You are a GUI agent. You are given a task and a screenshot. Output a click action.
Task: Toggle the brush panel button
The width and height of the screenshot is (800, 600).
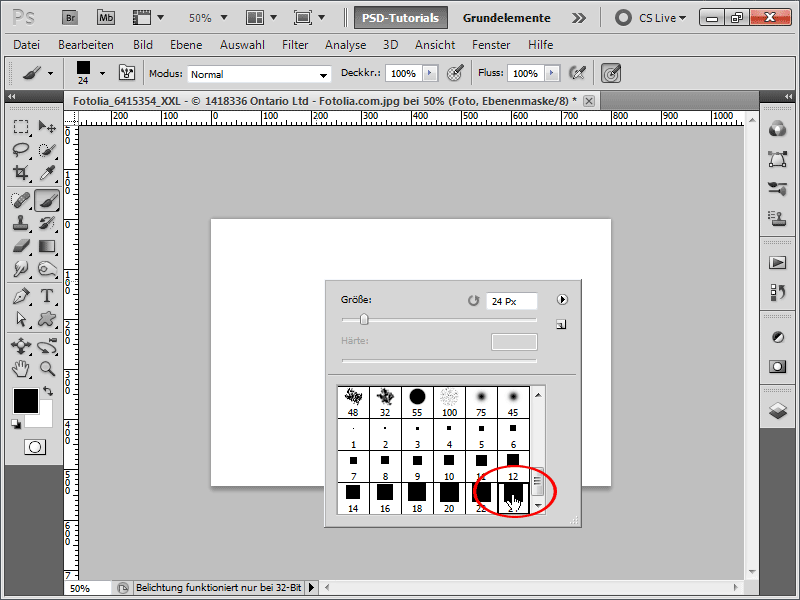tap(127, 73)
